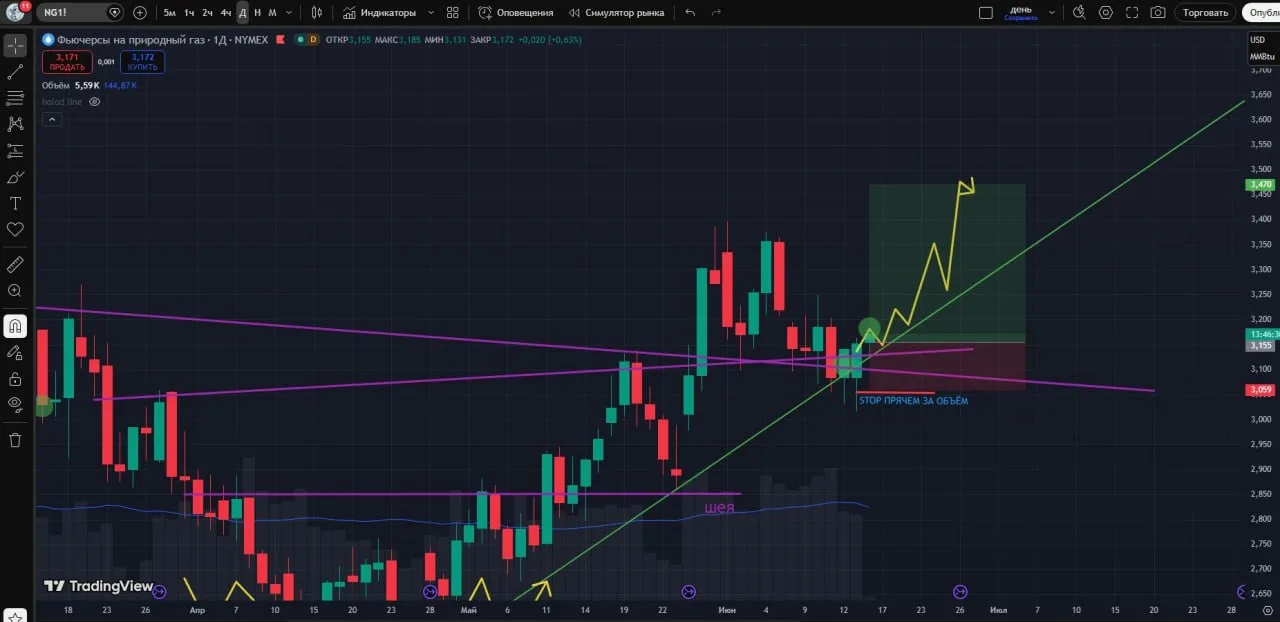Open the patterns drawing tools
Viewport: 1280px width, 622px height.
[x=15, y=124]
